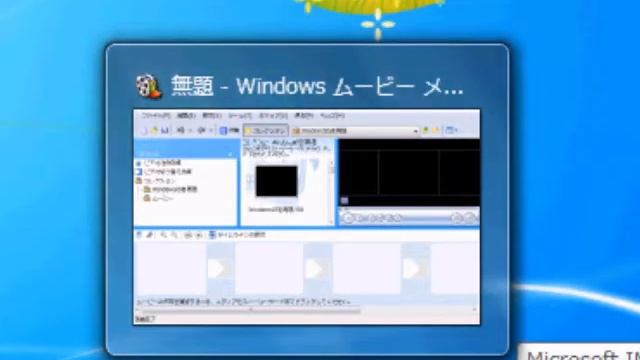Click the 無題 - Windows ムービー thumbnail title

pyautogui.click(x=317, y=86)
